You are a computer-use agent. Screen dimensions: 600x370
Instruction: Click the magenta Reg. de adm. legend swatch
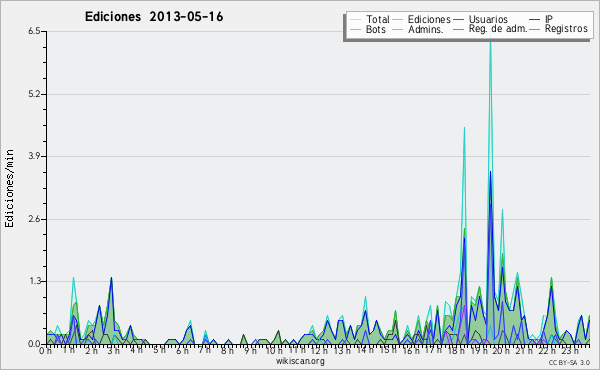pos(458,29)
